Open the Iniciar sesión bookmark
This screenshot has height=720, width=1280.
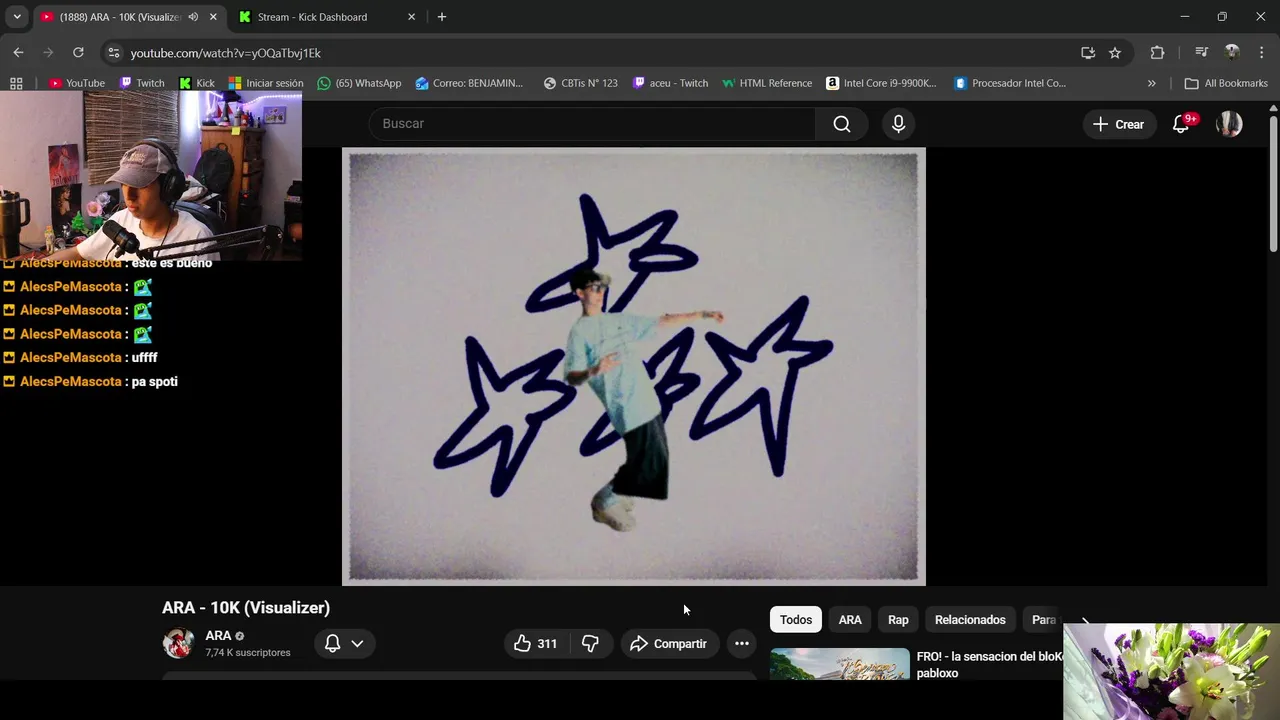point(266,83)
